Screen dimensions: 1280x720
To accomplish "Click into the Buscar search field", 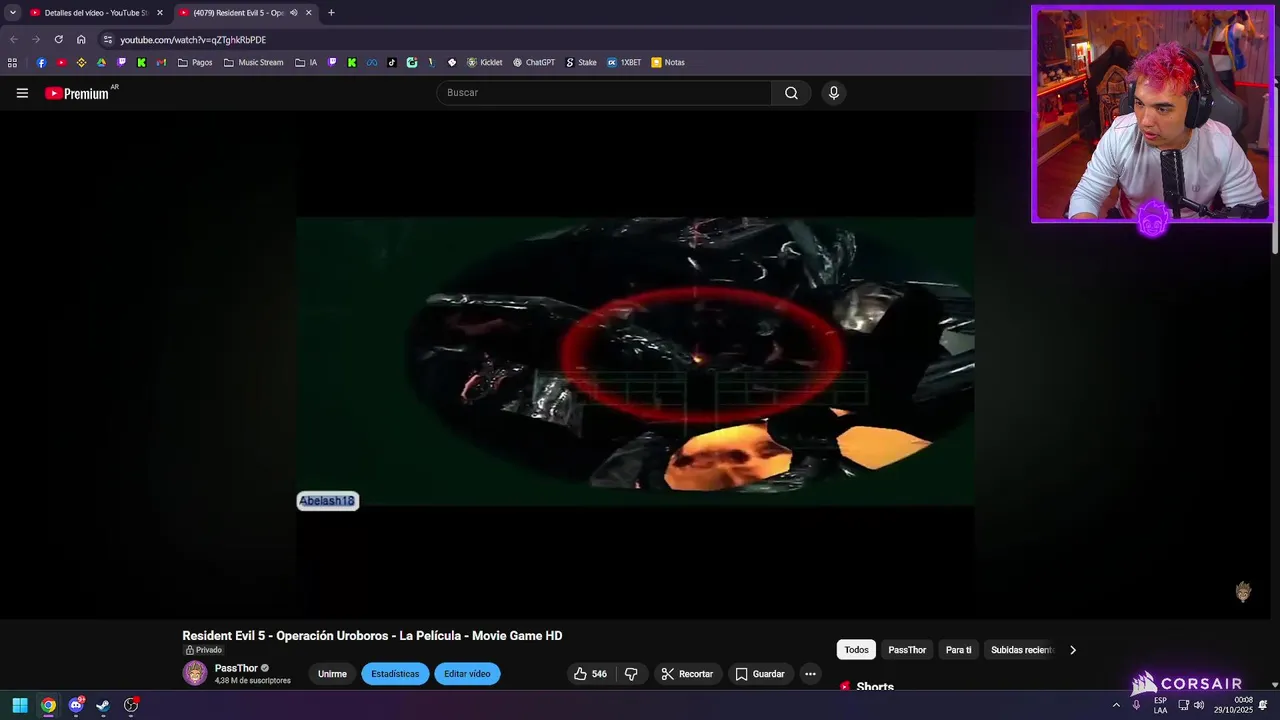I will (x=603, y=93).
